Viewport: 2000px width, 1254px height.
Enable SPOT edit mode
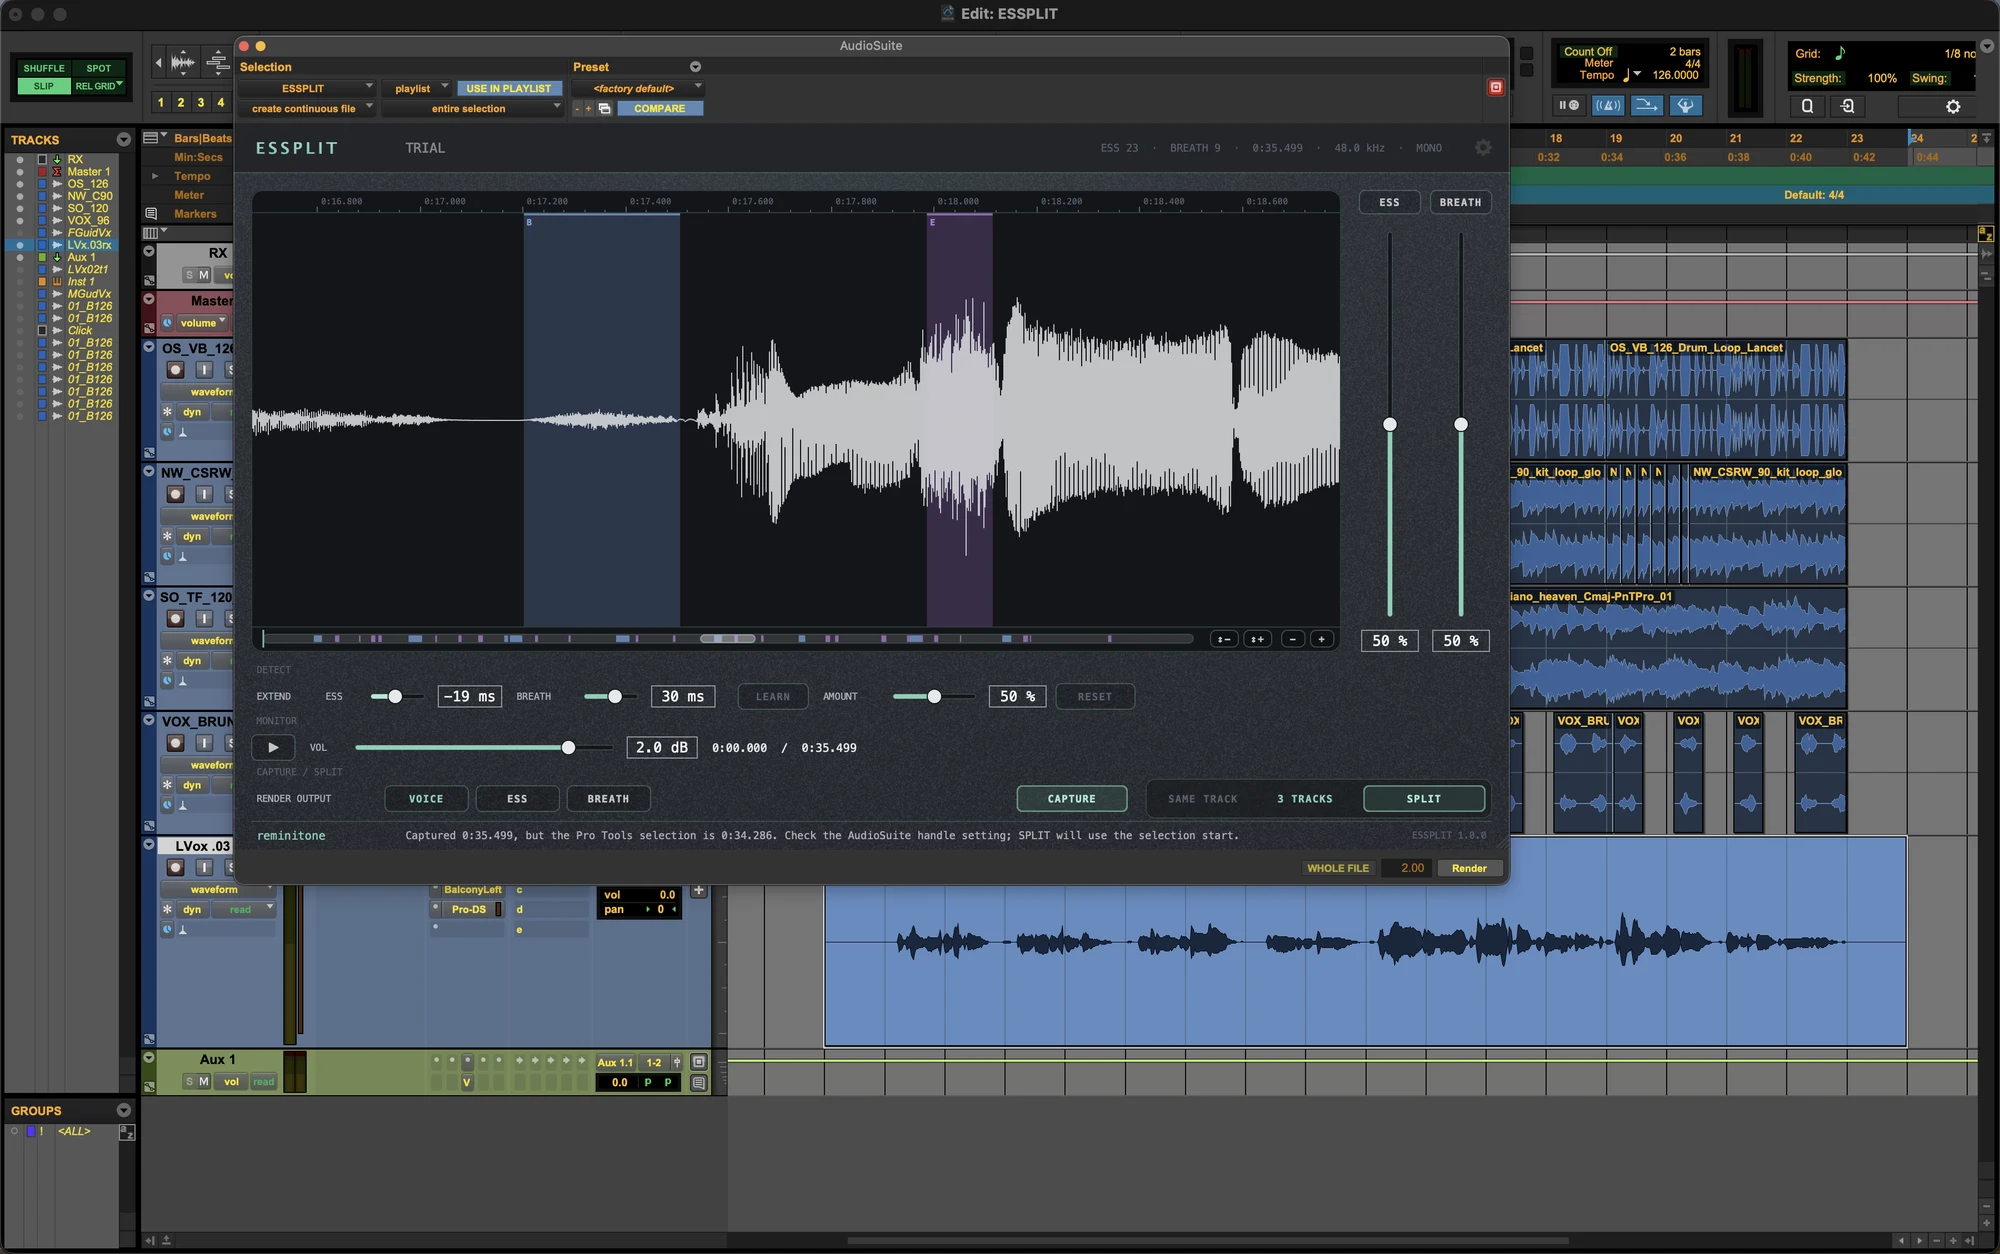pyautogui.click(x=99, y=69)
